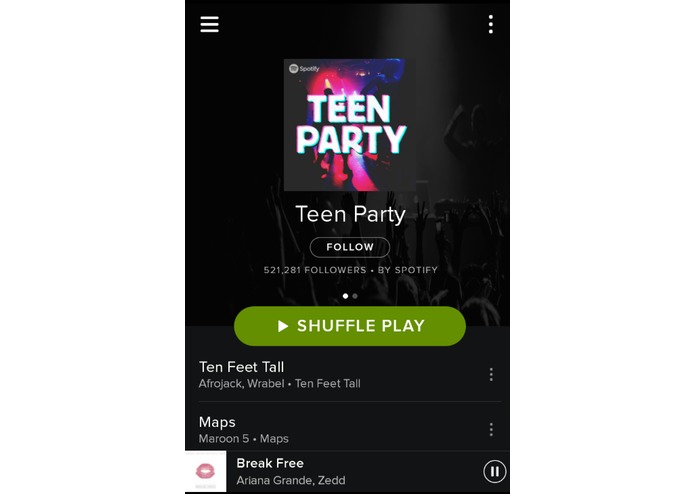Viewport: 695px width, 494px height.
Task: Switch to second page indicator dot
Action: pyautogui.click(x=355, y=296)
